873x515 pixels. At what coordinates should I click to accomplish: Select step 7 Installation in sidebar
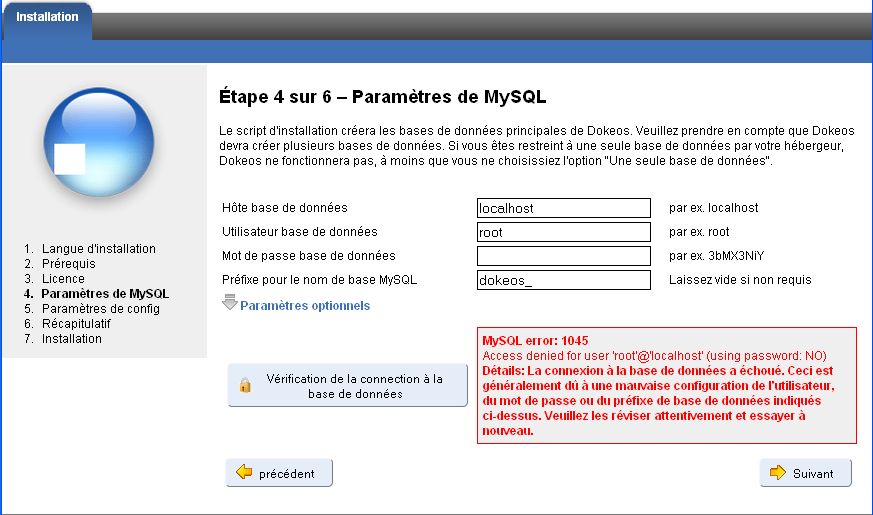71,339
